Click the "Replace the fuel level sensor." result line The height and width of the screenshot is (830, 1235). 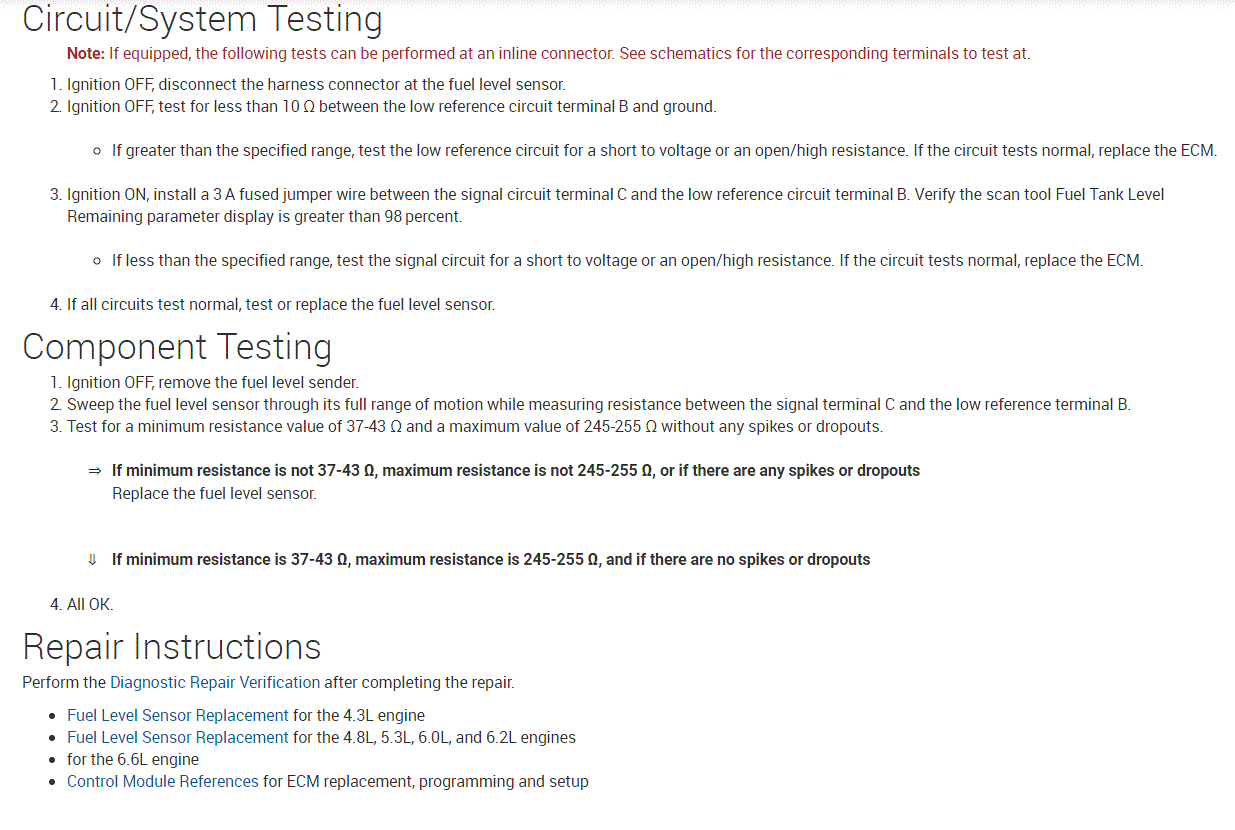(214, 494)
